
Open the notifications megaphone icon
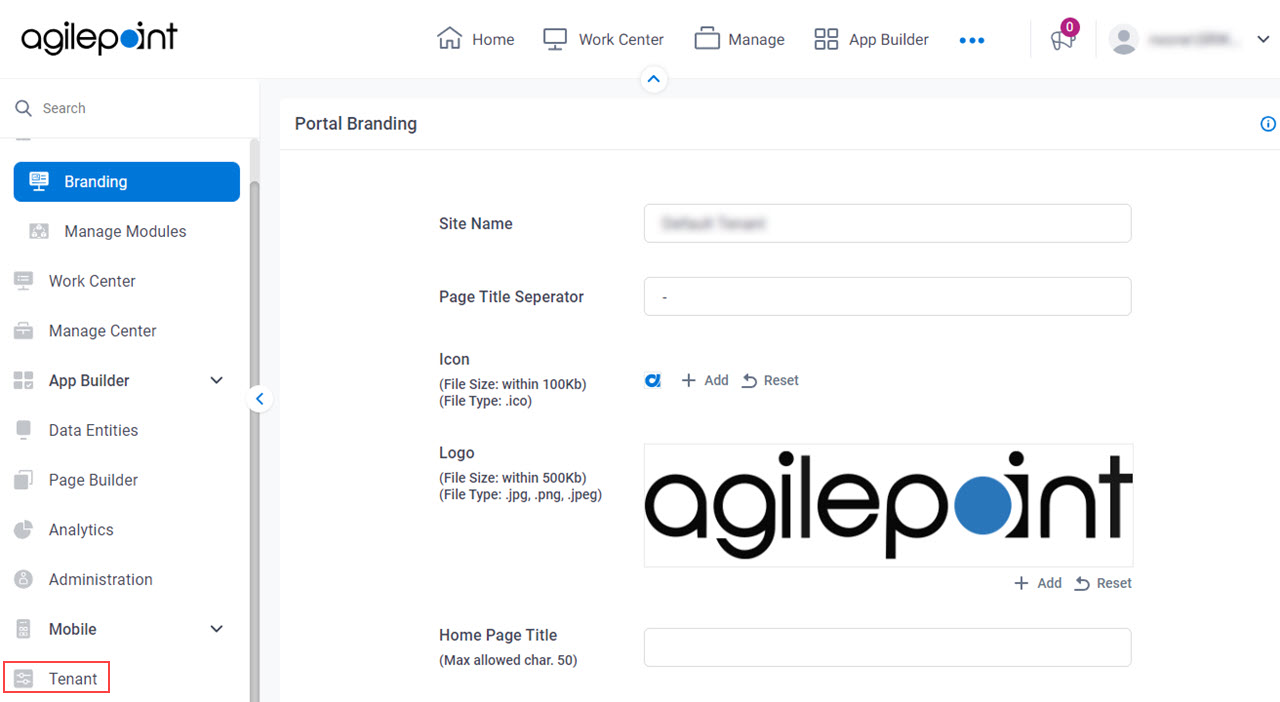1062,40
